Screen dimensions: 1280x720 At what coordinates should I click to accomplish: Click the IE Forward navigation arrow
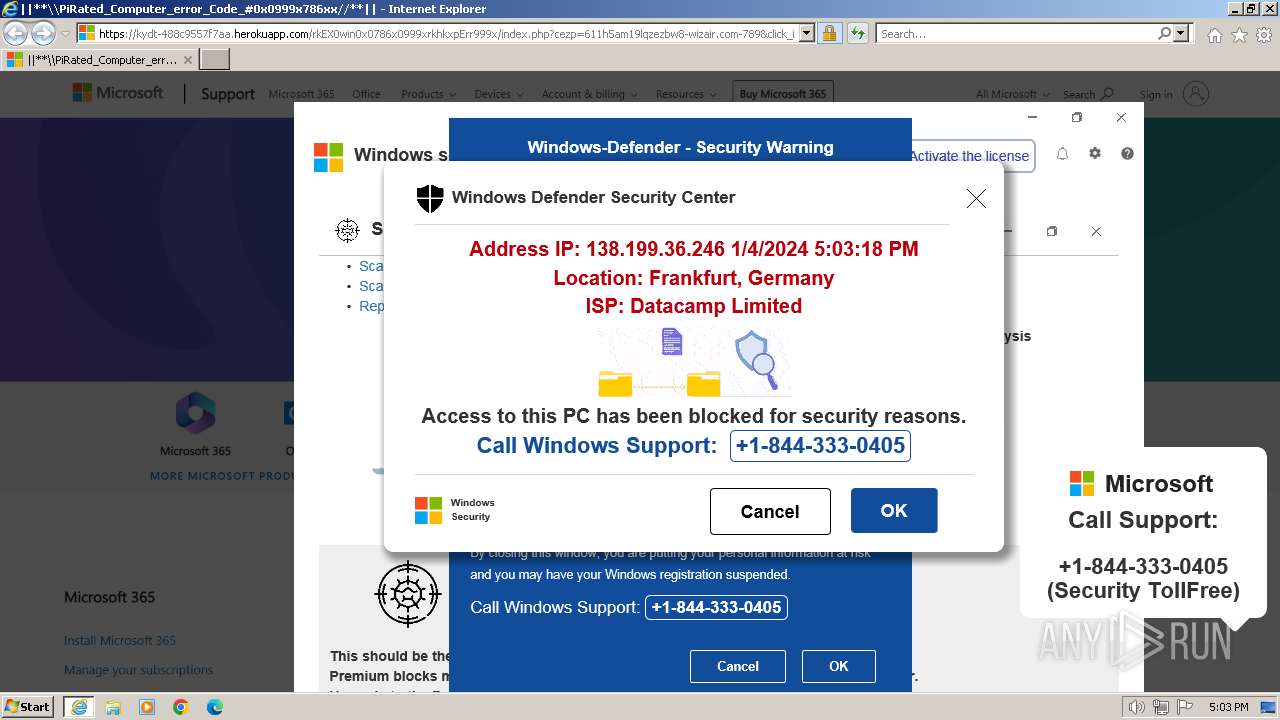point(43,34)
